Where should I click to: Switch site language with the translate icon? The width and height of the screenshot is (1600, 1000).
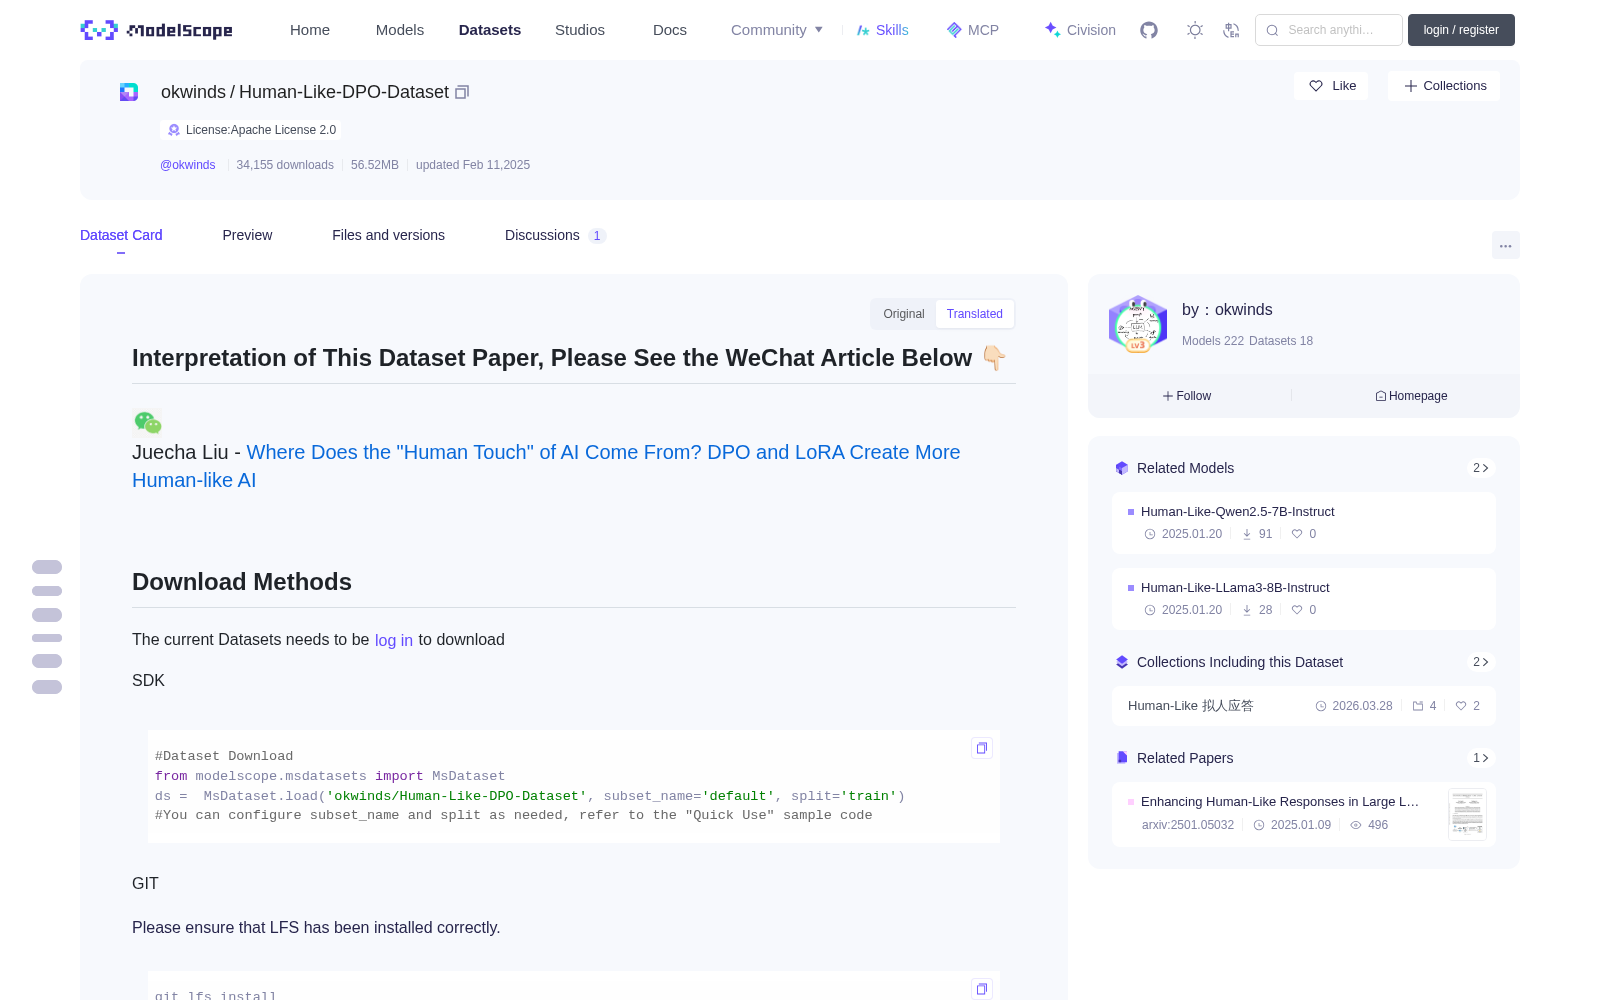(x=1232, y=30)
